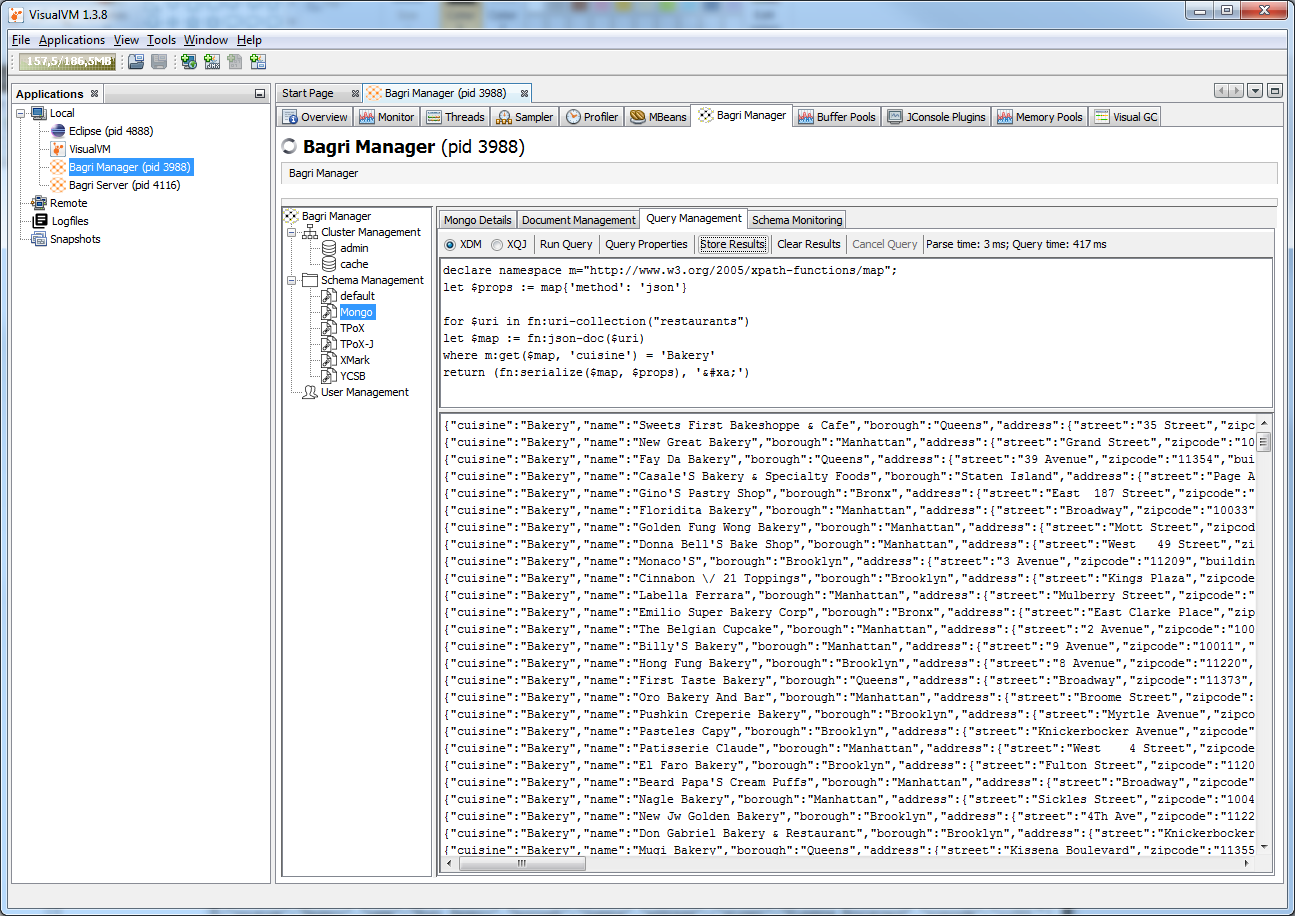1295x916 pixels.
Task: Close the Applications panel tab
Action: (x=94, y=94)
